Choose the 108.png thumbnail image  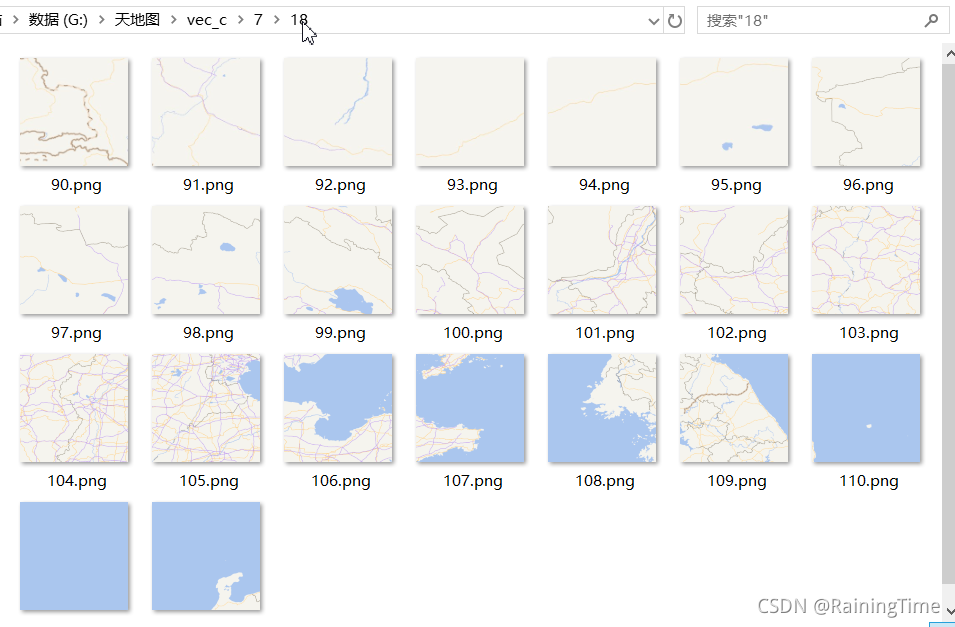[602, 408]
